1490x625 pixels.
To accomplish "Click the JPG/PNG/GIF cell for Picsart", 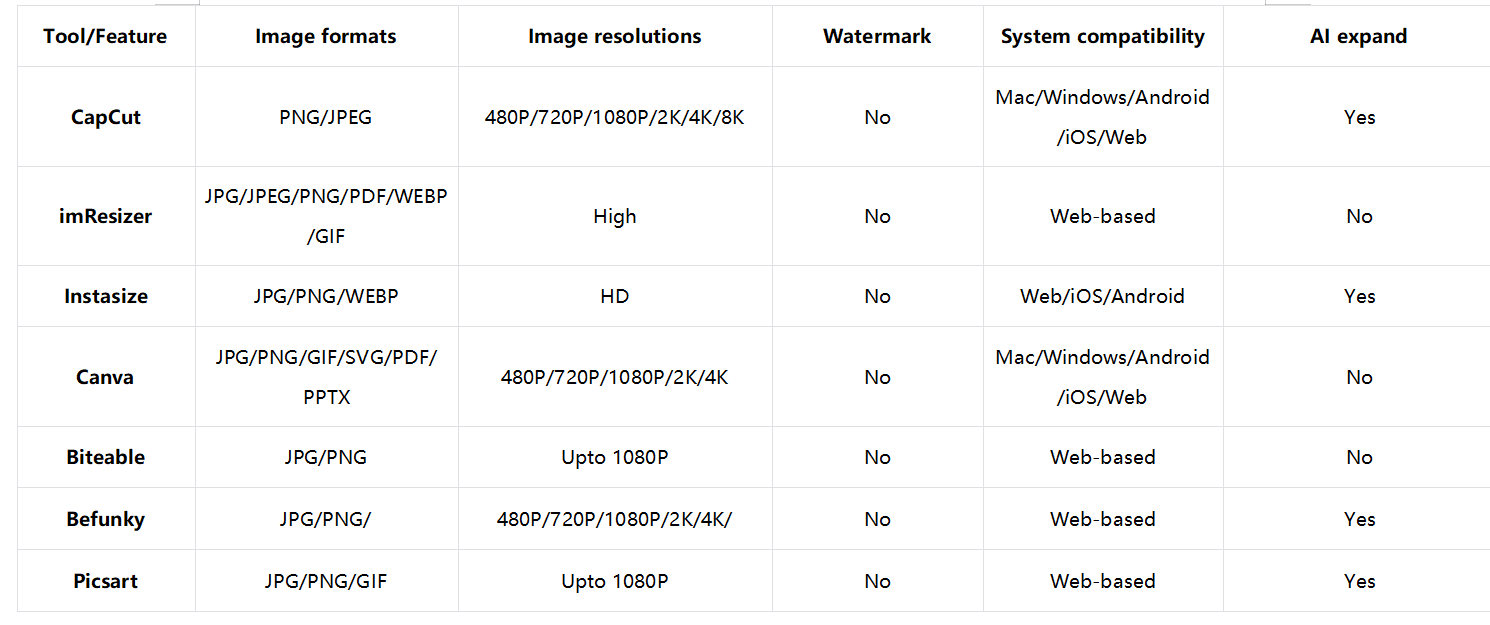I will click(x=326, y=581).
